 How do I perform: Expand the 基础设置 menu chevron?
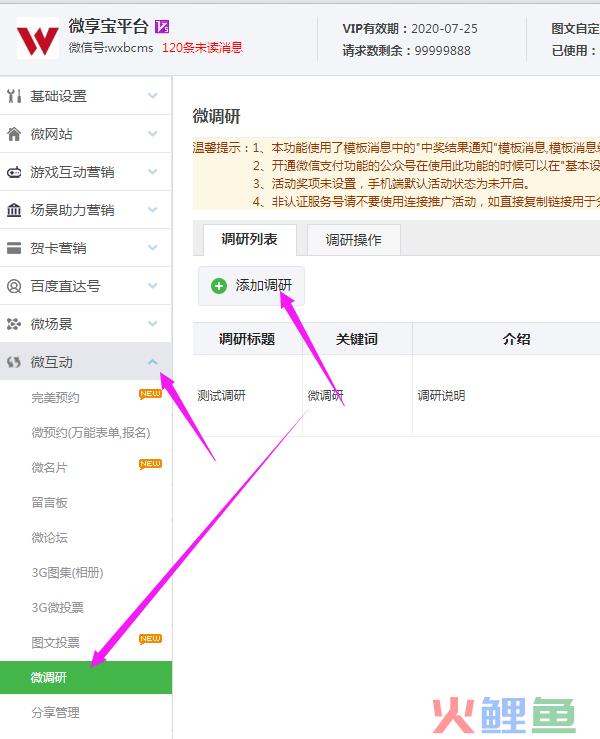pos(152,96)
